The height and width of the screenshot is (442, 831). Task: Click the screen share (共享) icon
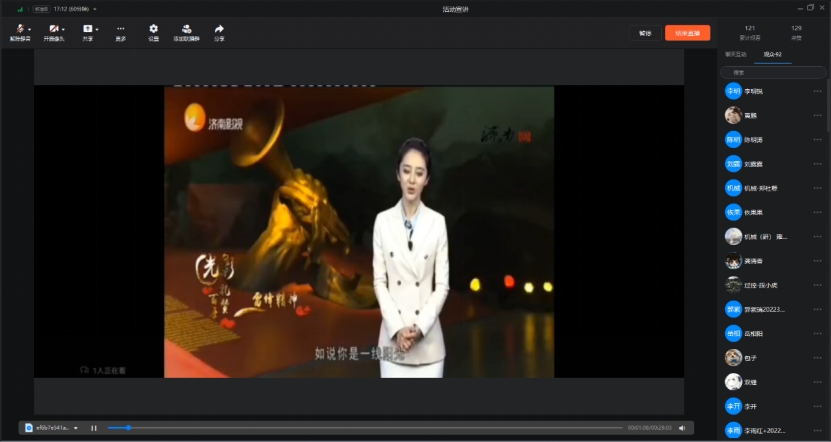pyautogui.click(x=87, y=29)
